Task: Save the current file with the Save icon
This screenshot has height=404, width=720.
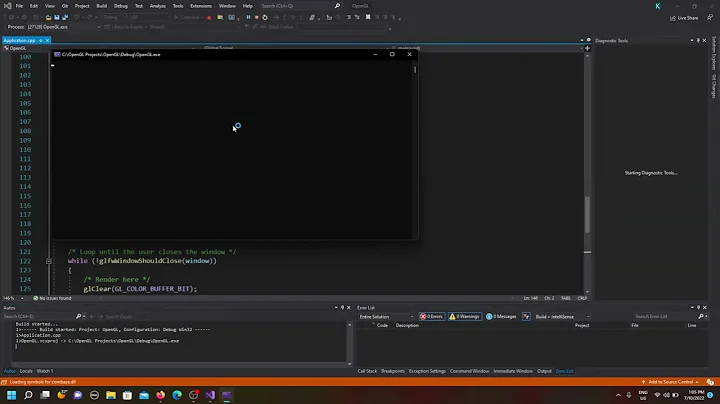Action: (x=56, y=17)
